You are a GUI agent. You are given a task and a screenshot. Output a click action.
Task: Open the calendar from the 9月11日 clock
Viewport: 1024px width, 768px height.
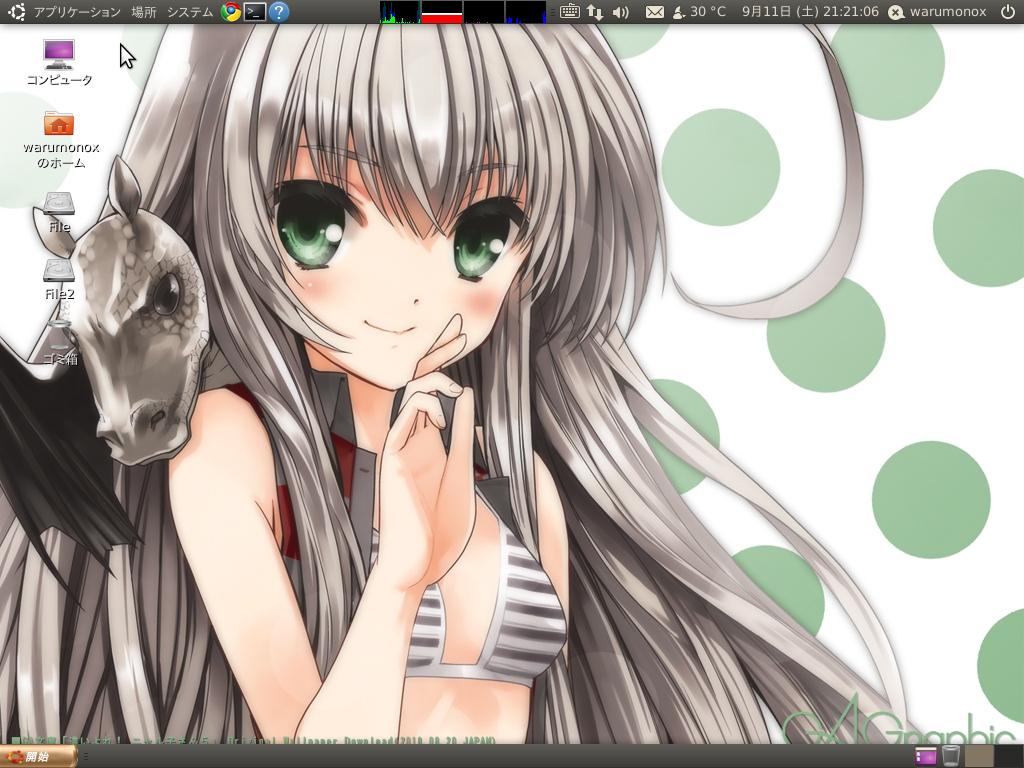coord(810,12)
